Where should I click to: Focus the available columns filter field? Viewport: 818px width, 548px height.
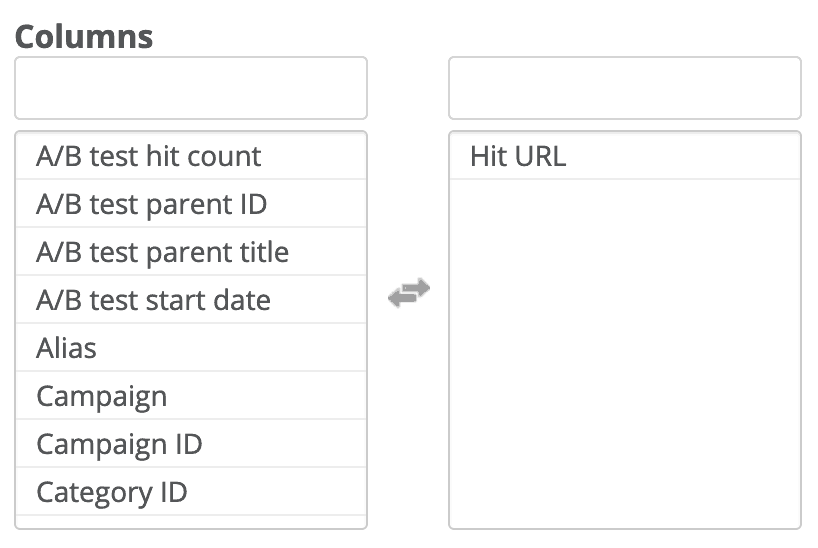coord(191,88)
